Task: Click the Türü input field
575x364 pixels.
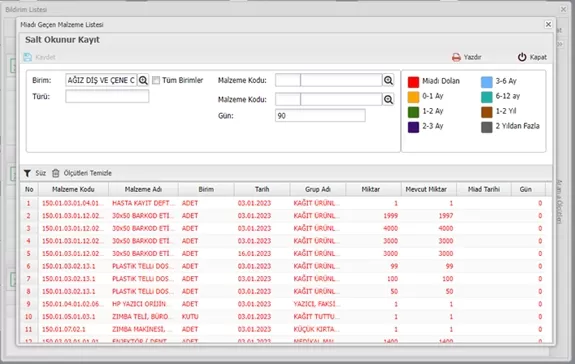Action: coord(107,96)
